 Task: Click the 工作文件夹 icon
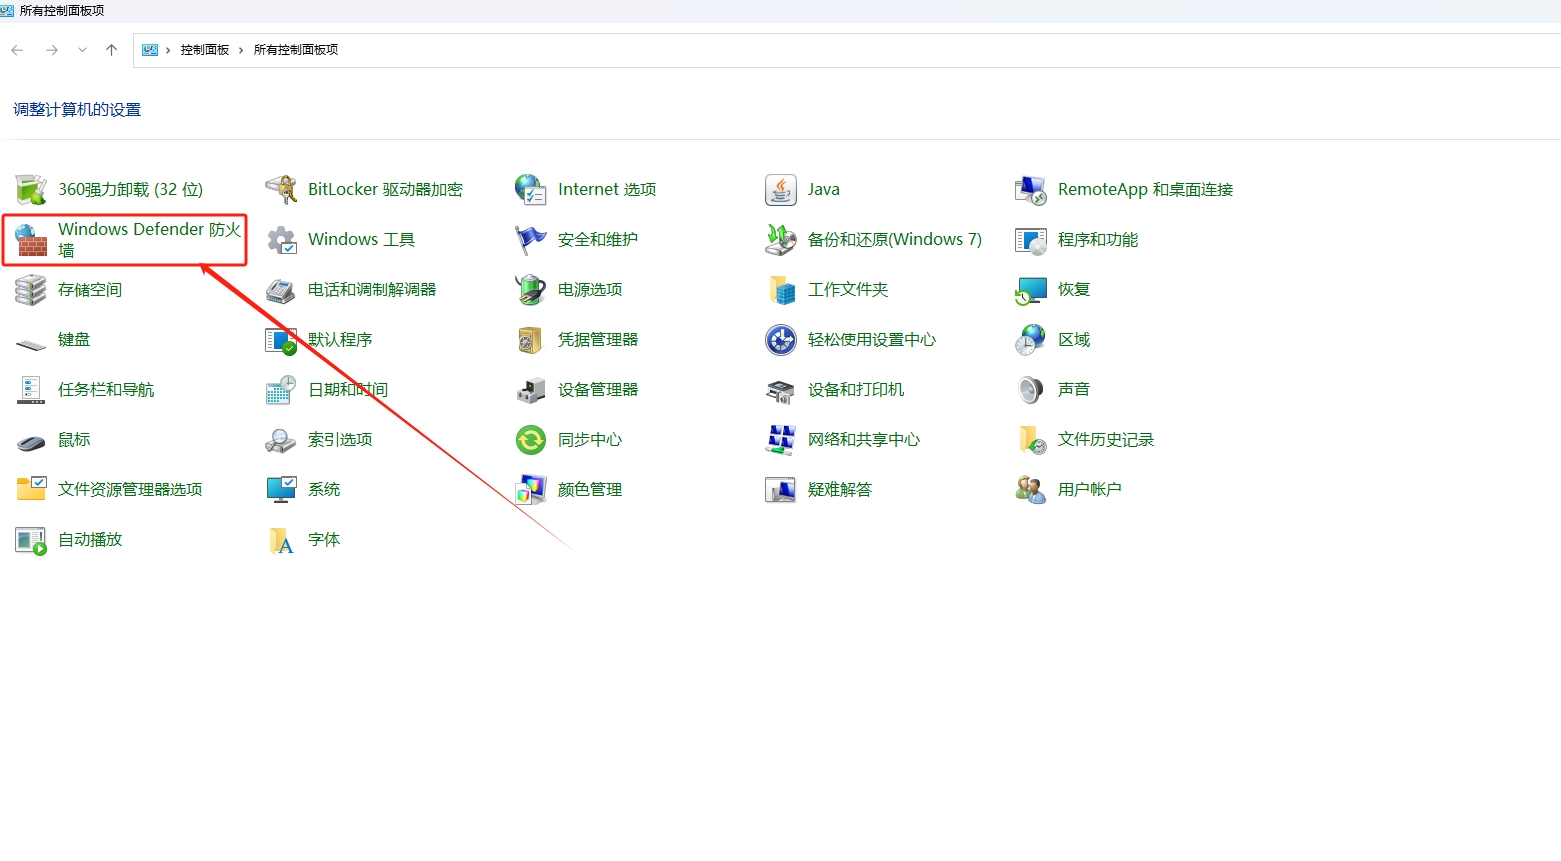pos(781,290)
